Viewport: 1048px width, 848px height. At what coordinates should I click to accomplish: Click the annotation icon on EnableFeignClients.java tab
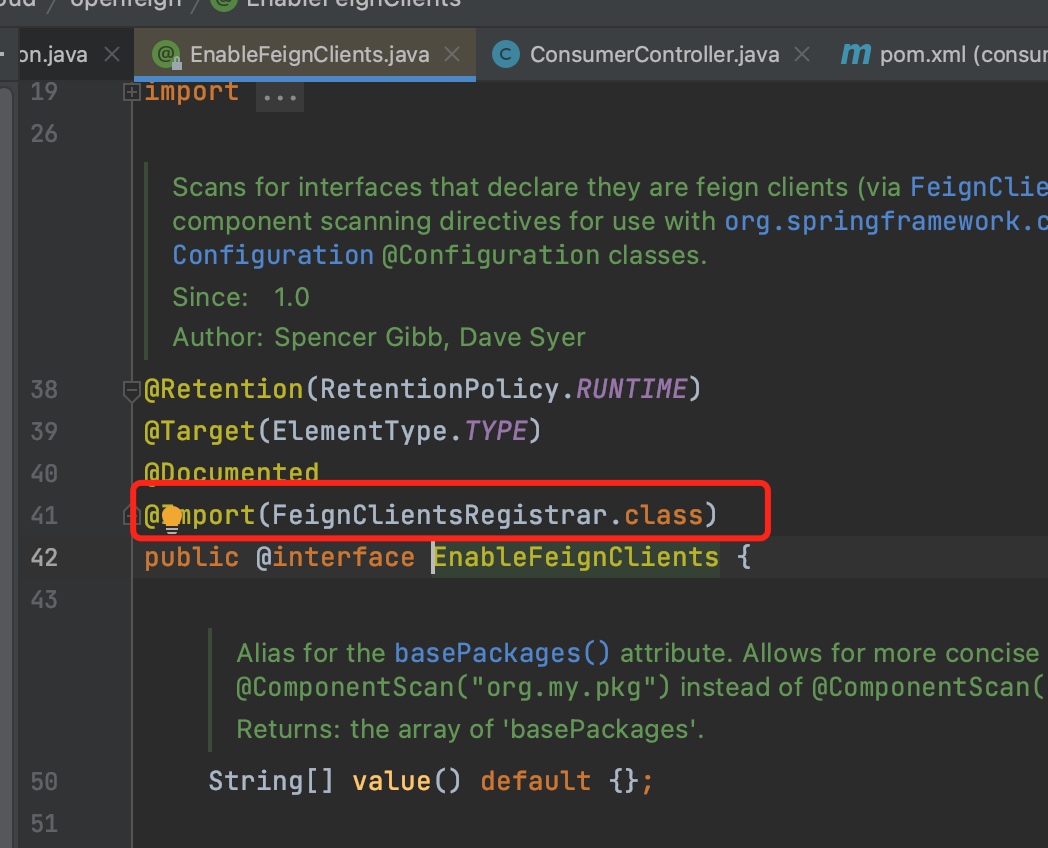coord(166,55)
